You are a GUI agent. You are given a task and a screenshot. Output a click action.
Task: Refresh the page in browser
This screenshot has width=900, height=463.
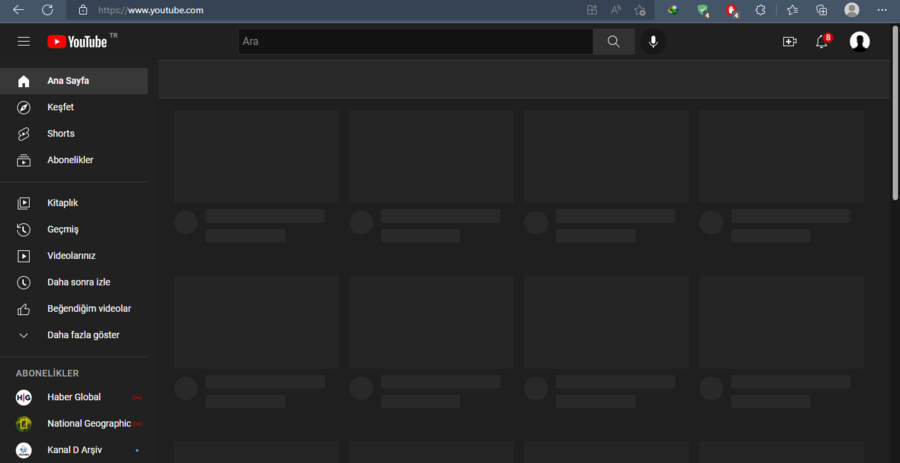point(48,10)
